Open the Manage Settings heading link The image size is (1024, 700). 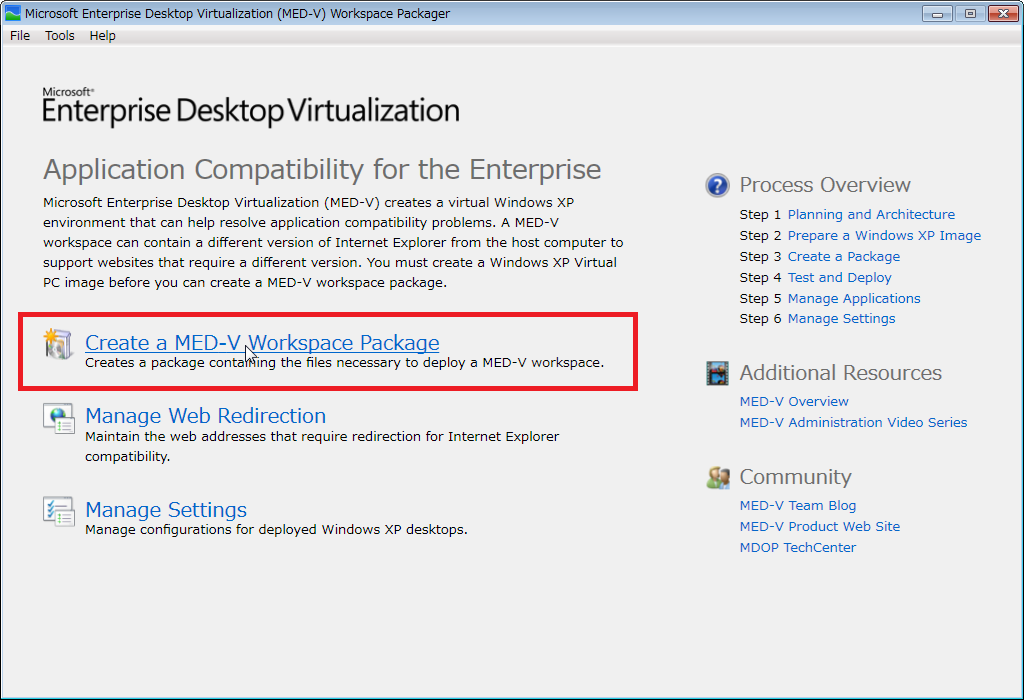[x=166, y=509]
